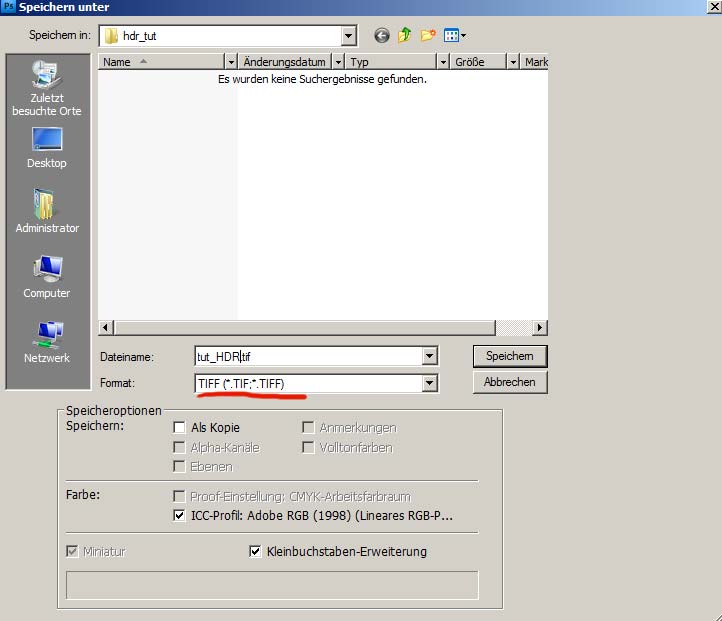Uncheck Kleinbuchstaben-Erweiterung option
Viewport: 722px width, 621px height.
255,551
